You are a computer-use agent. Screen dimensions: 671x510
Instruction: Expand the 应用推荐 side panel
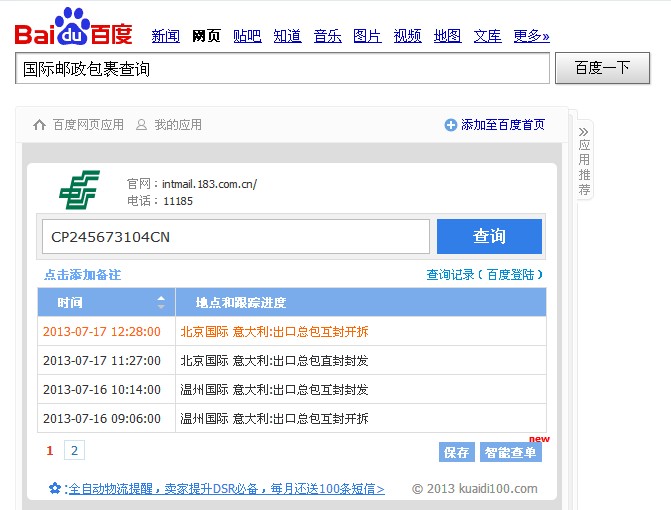tap(584, 160)
